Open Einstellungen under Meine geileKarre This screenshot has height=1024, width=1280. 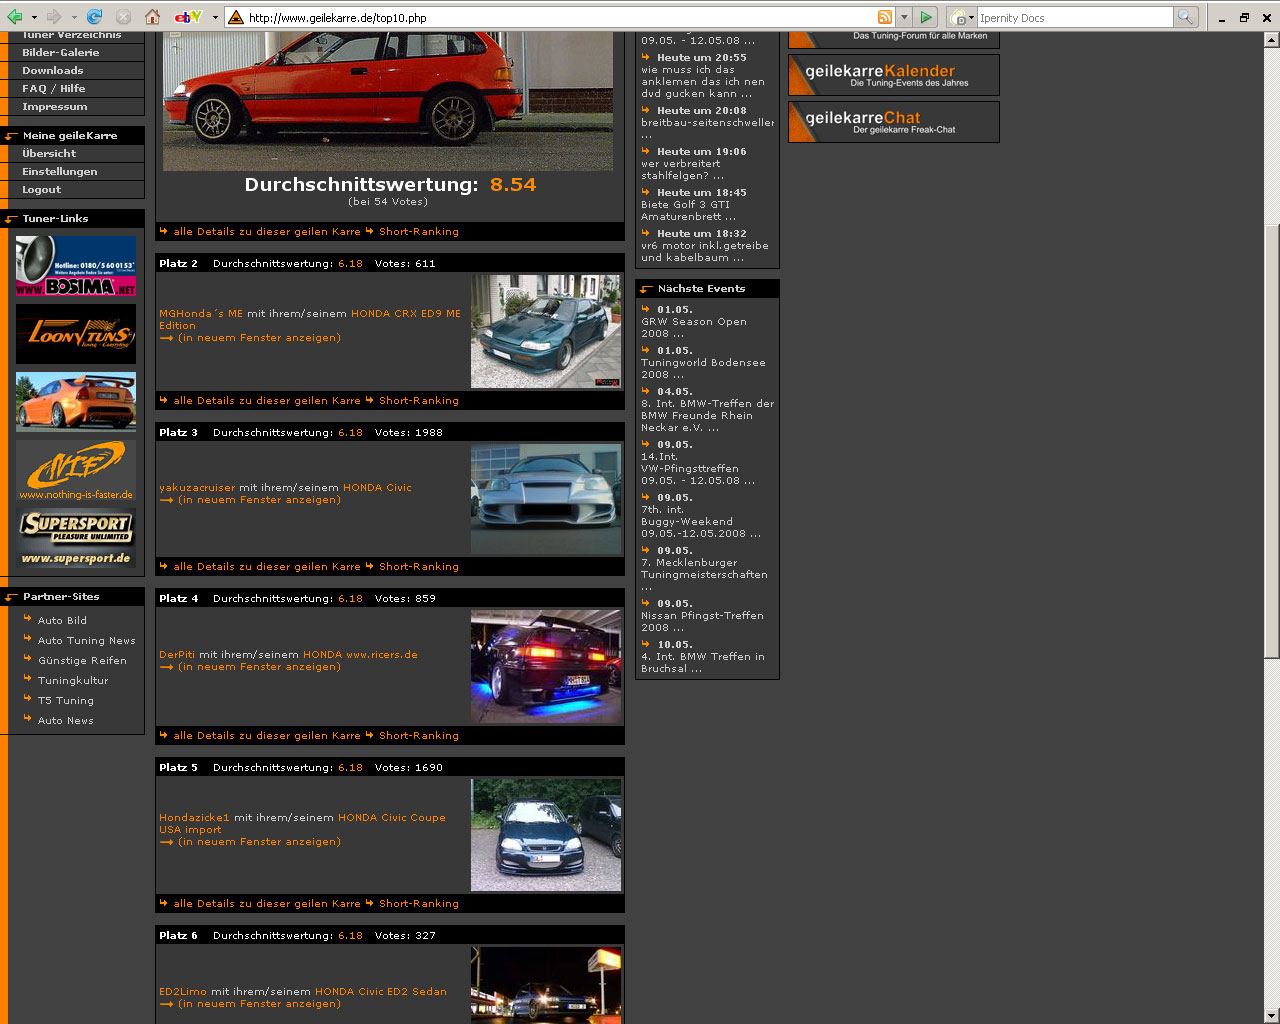[x=60, y=171]
